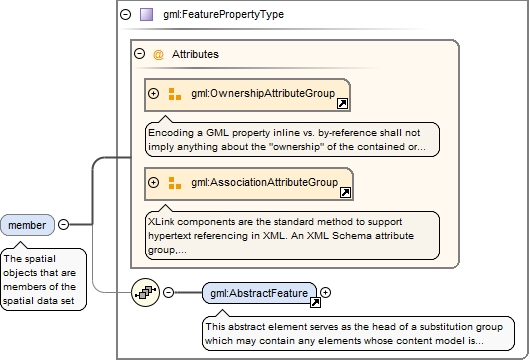Select the gml:FeaturePropertyType title label
The image size is (530, 361).
click(x=223, y=15)
